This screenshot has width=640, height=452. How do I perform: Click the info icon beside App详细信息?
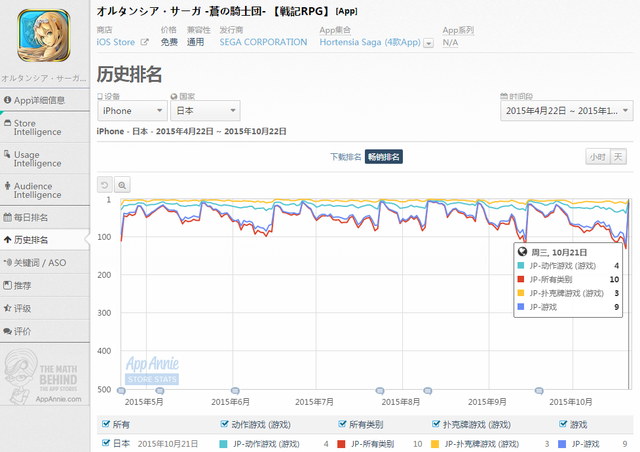point(7,100)
